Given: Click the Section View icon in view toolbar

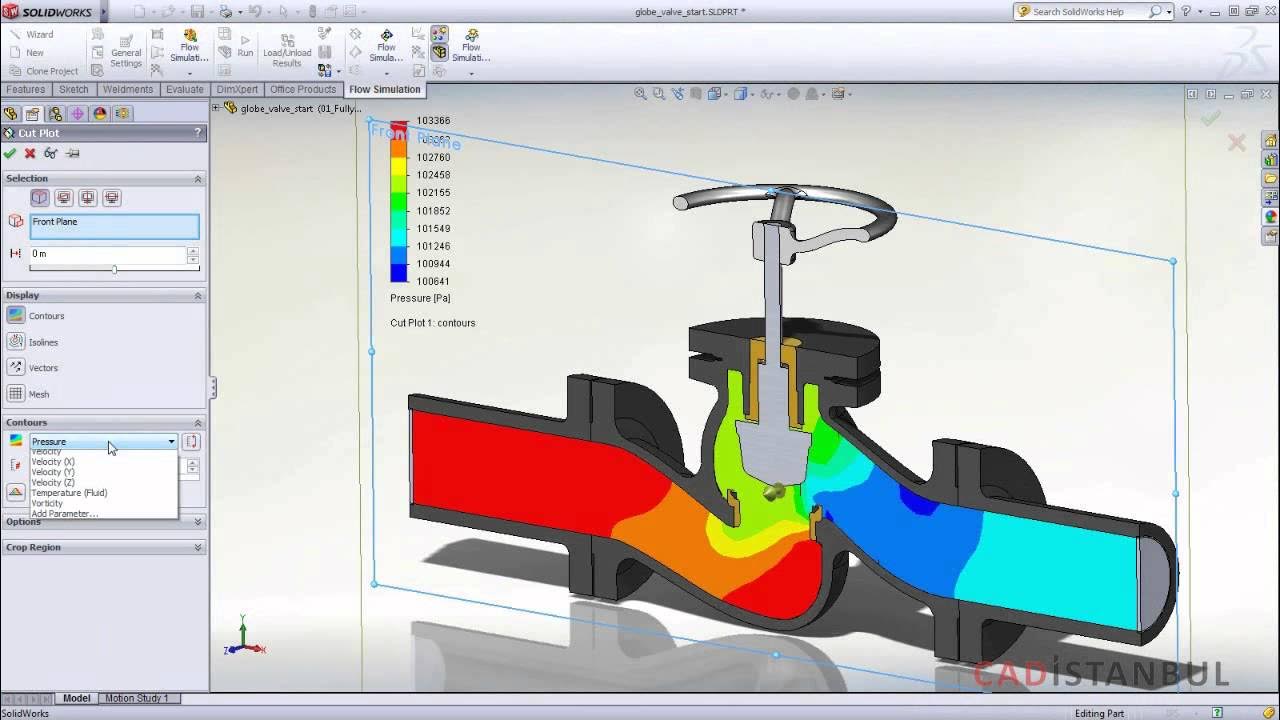Looking at the screenshot, I should [x=697, y=93].
